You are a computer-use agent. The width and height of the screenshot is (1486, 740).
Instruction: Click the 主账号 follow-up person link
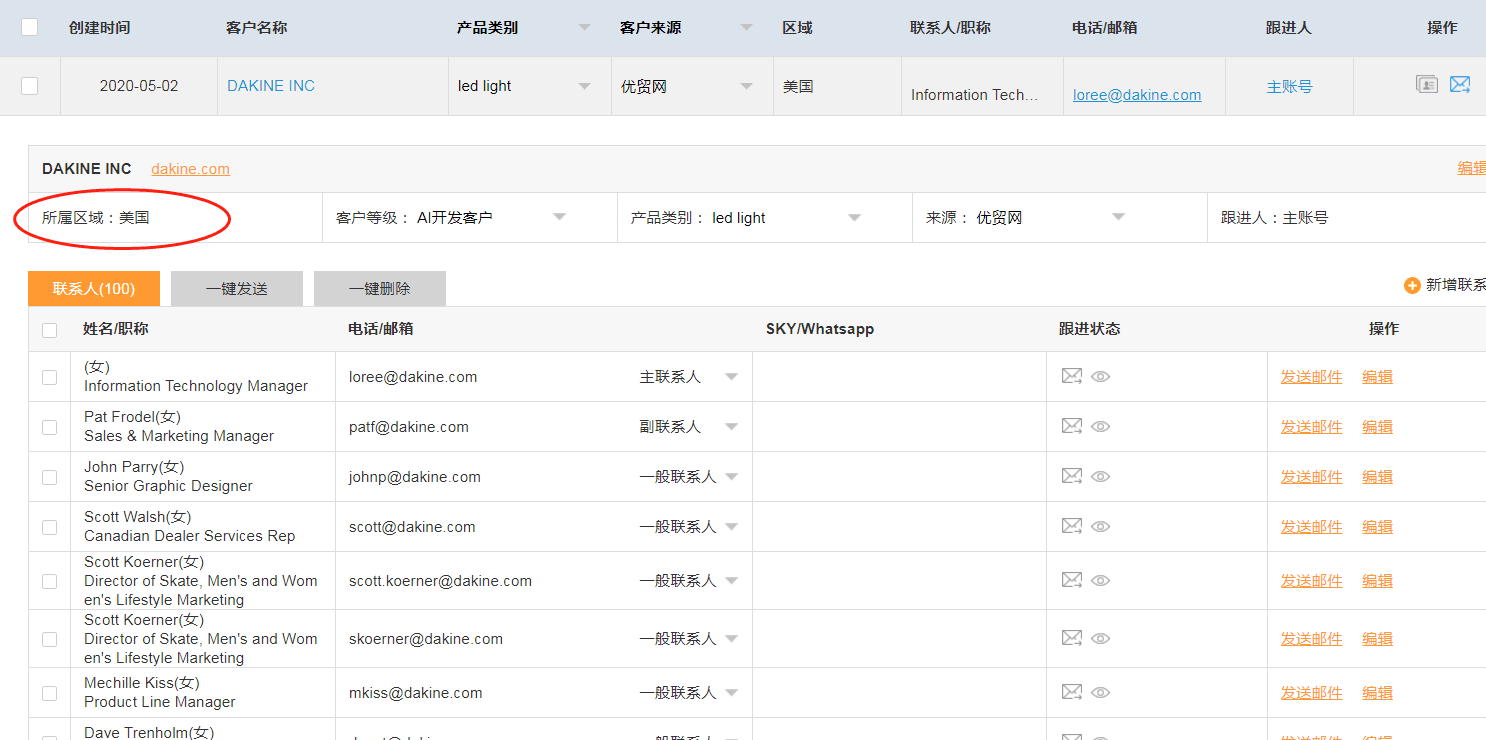1290,86
